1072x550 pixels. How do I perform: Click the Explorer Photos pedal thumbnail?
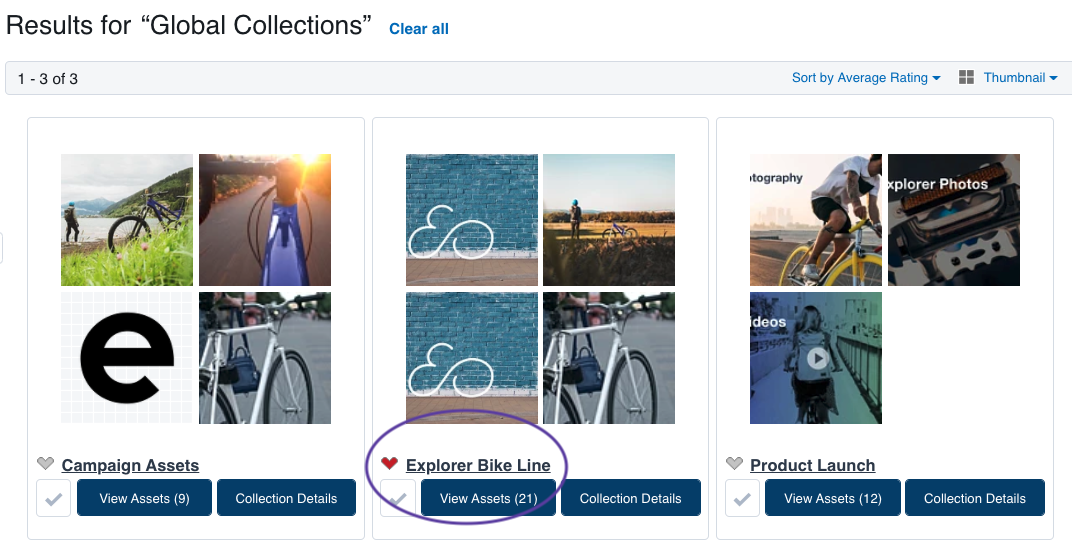[x=954, y=220]
